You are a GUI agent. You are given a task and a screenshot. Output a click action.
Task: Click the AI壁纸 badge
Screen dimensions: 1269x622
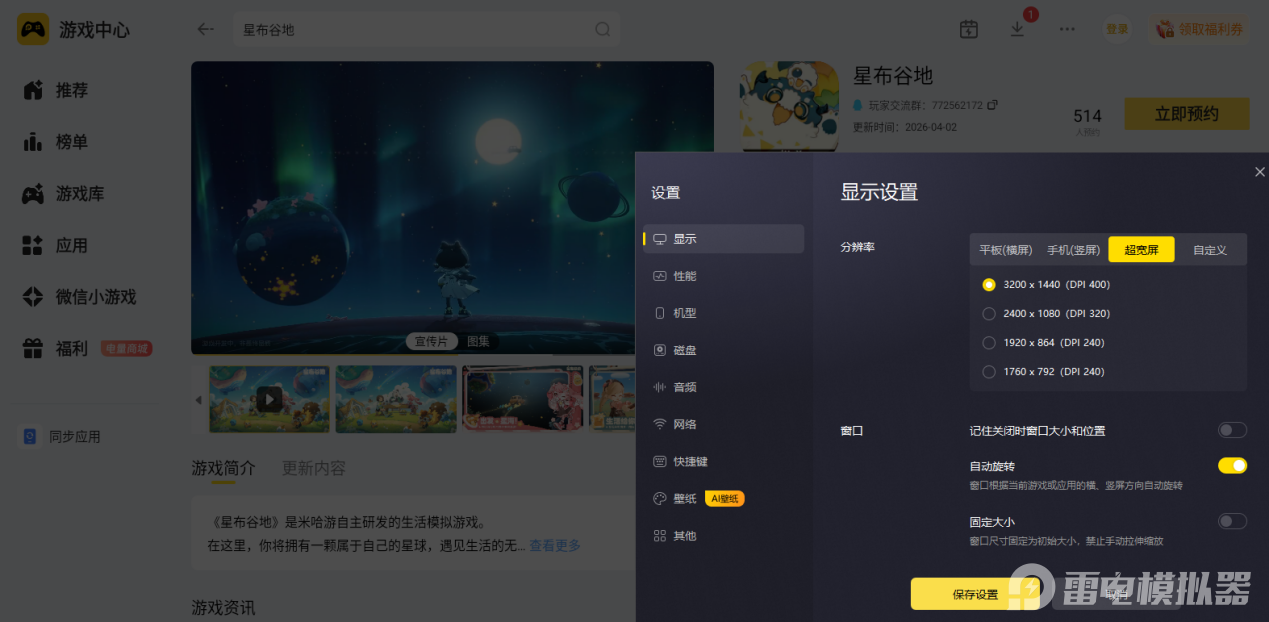tap(725, 499)
